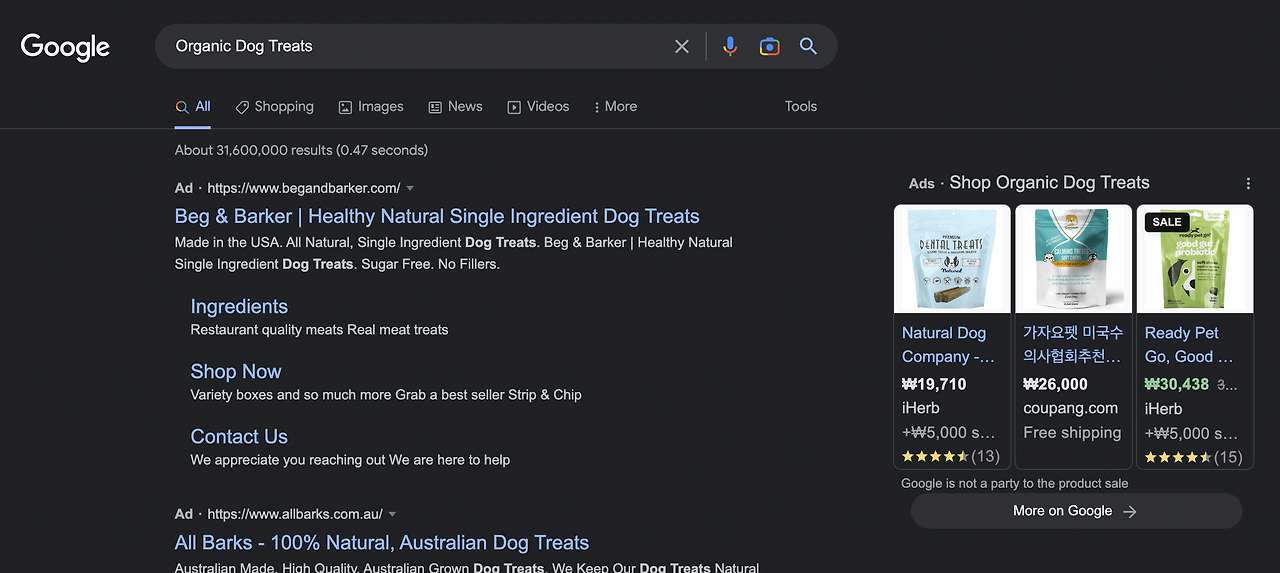
Task: Click More on Google button
Action: (1076, 511)
